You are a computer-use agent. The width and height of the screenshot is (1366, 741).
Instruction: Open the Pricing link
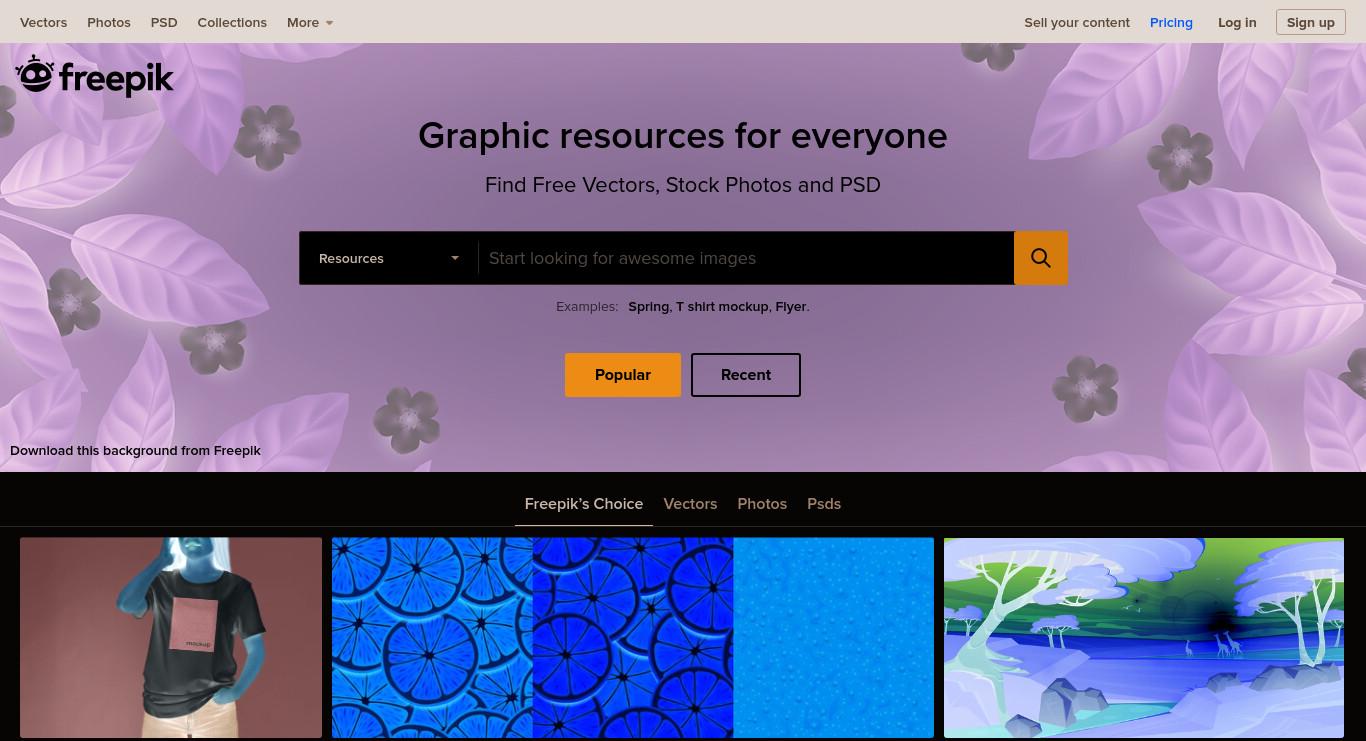click(1171, 22)
